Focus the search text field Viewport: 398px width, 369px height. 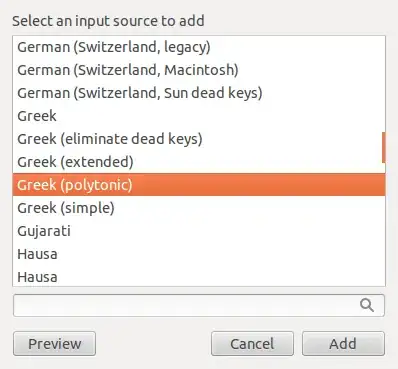pyautogui.click(x=199, y=305)
